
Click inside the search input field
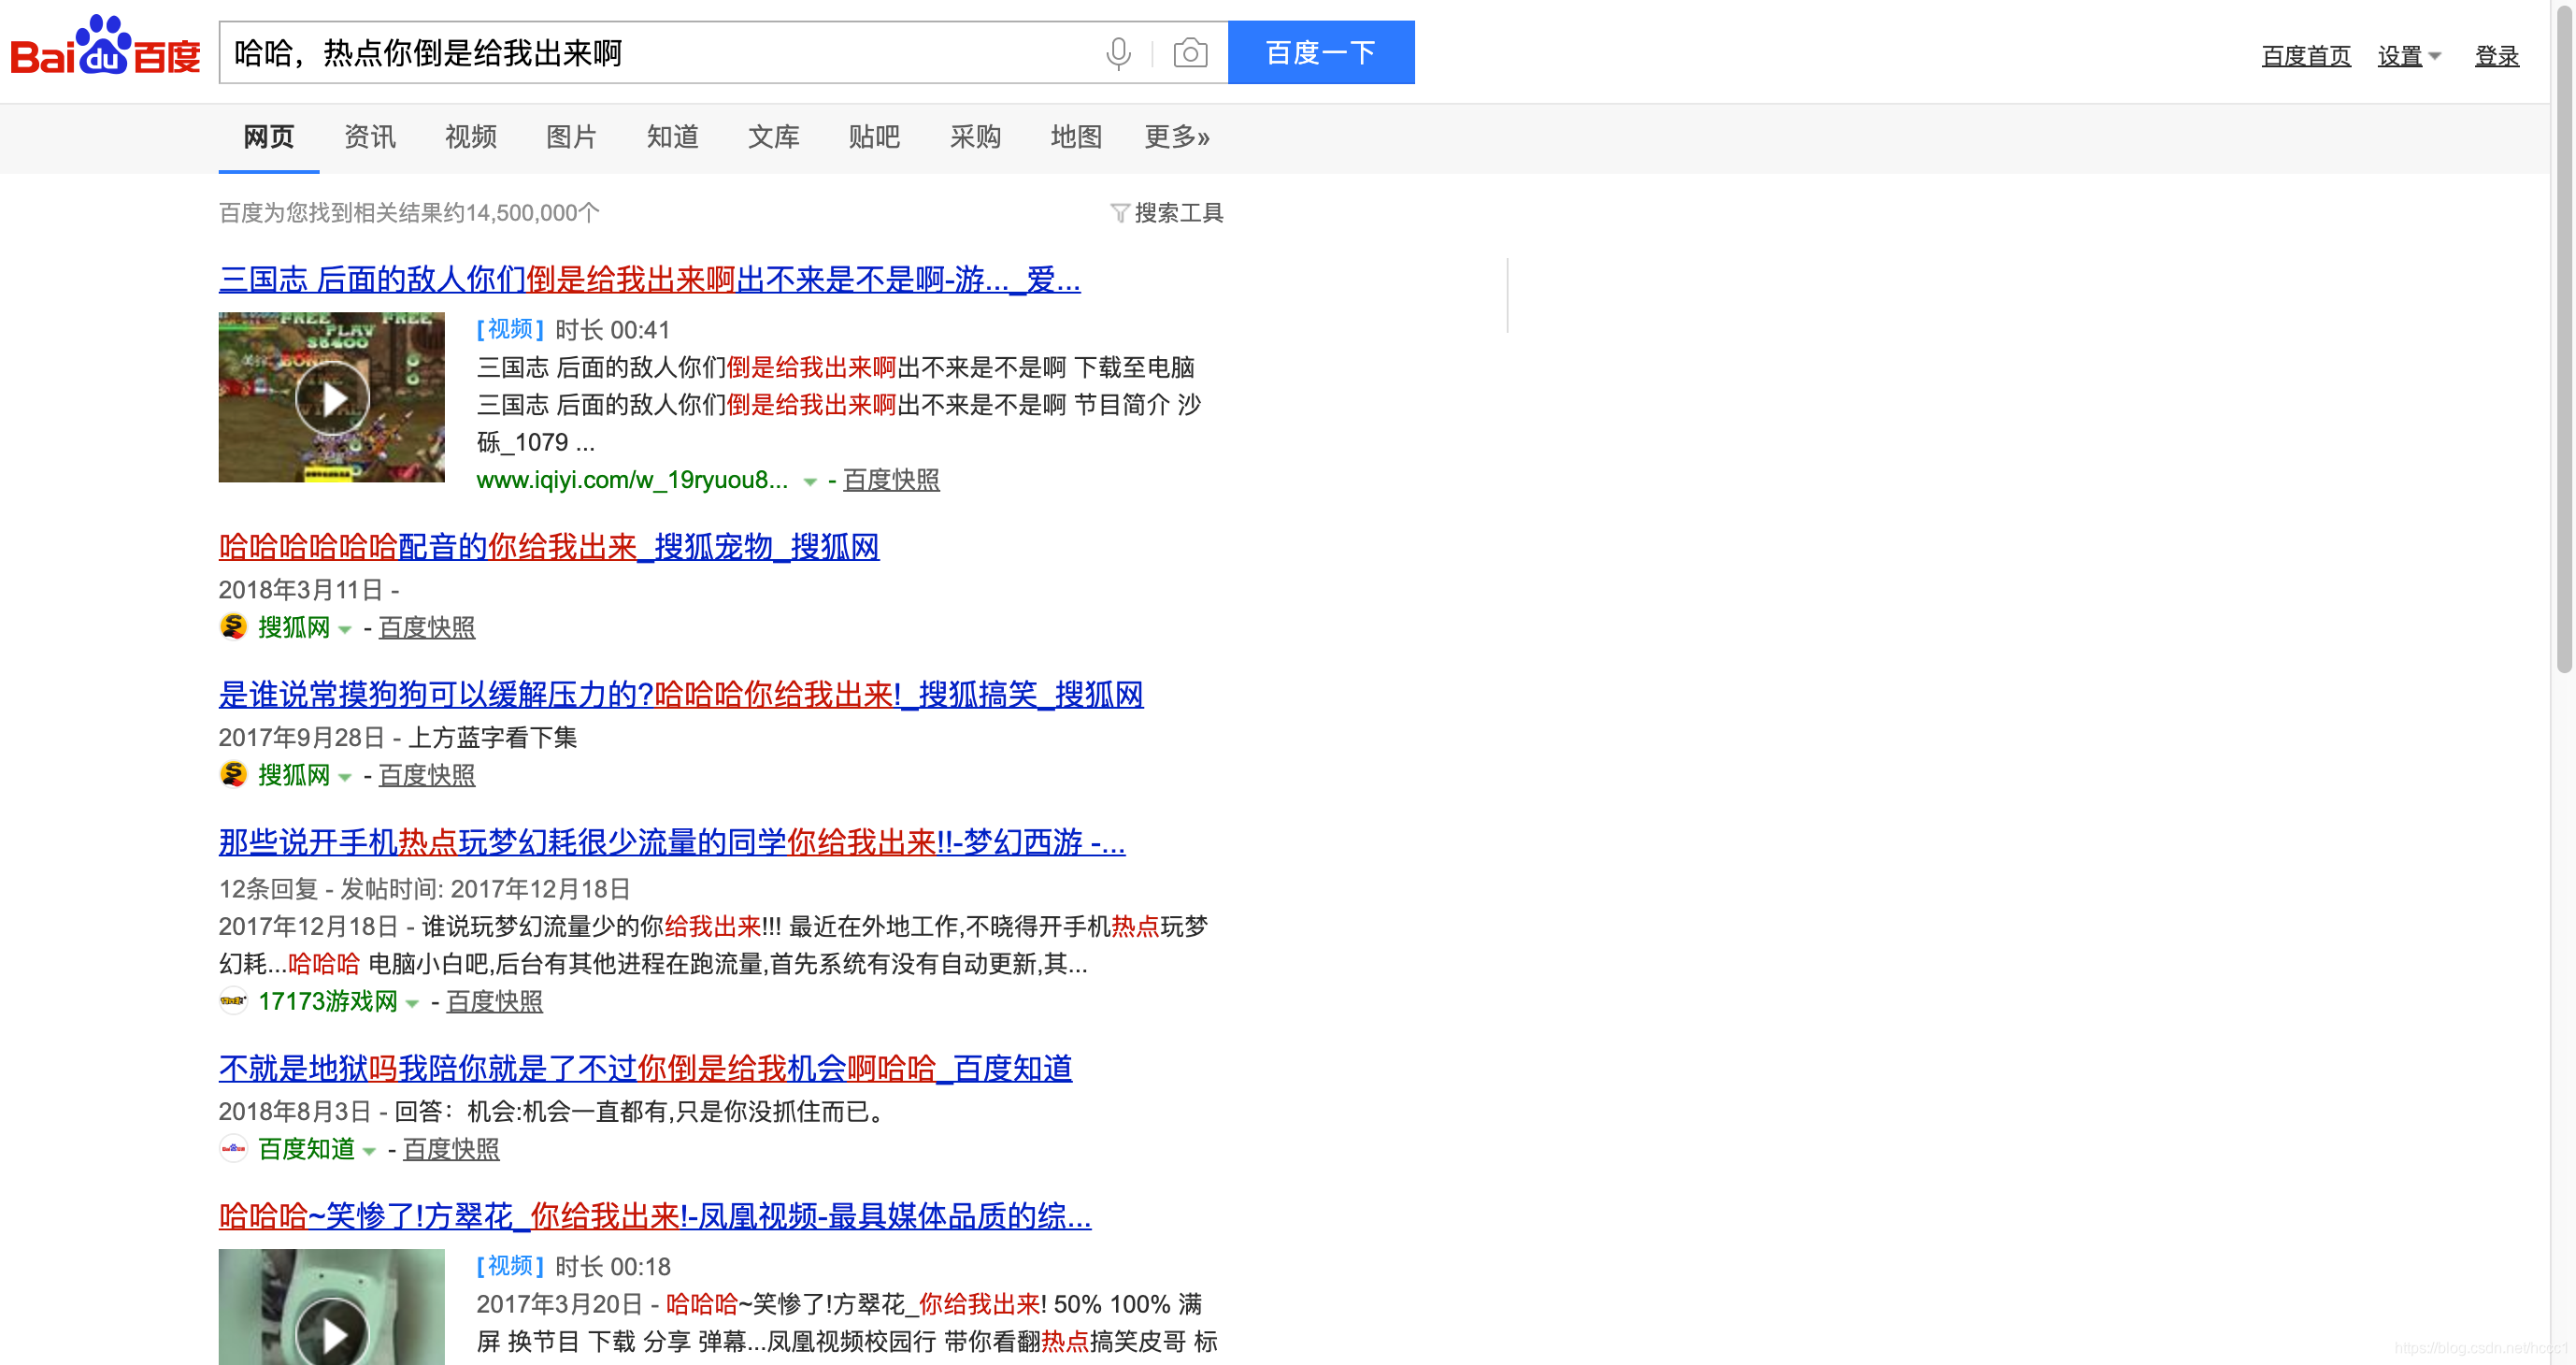click(660, 53)
